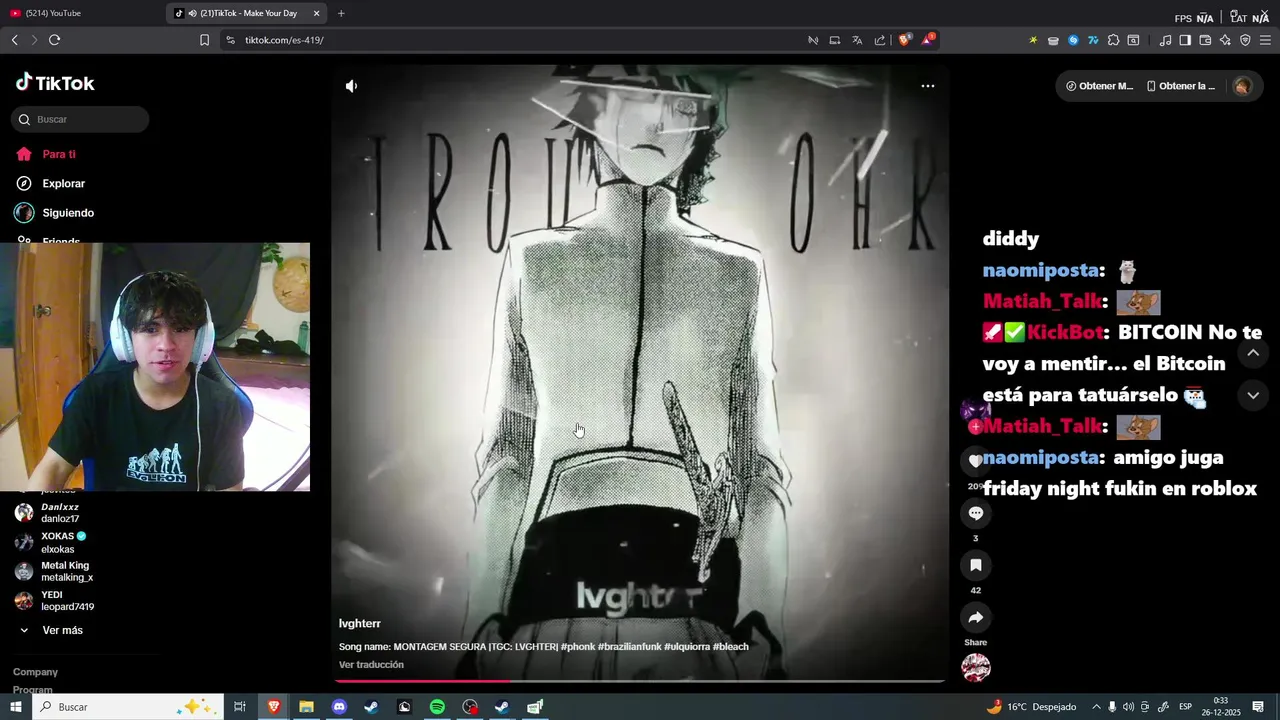Bookmark the video to favorites
1280x720 pixels.
[976, 565]
